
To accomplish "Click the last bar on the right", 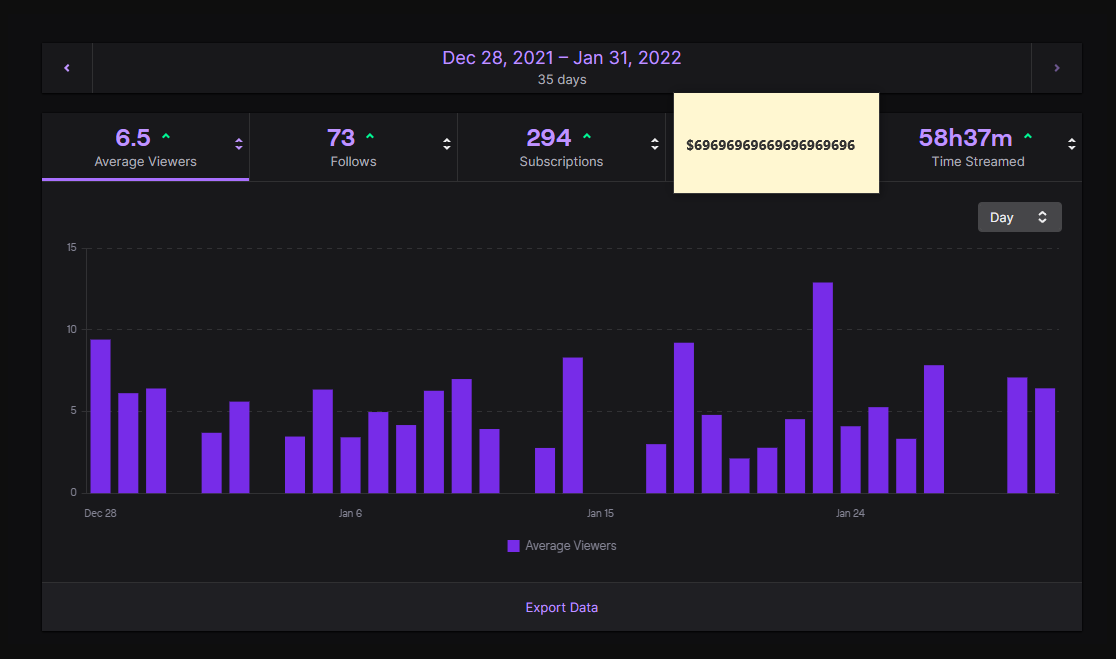I will click(x=1045, y=441).
